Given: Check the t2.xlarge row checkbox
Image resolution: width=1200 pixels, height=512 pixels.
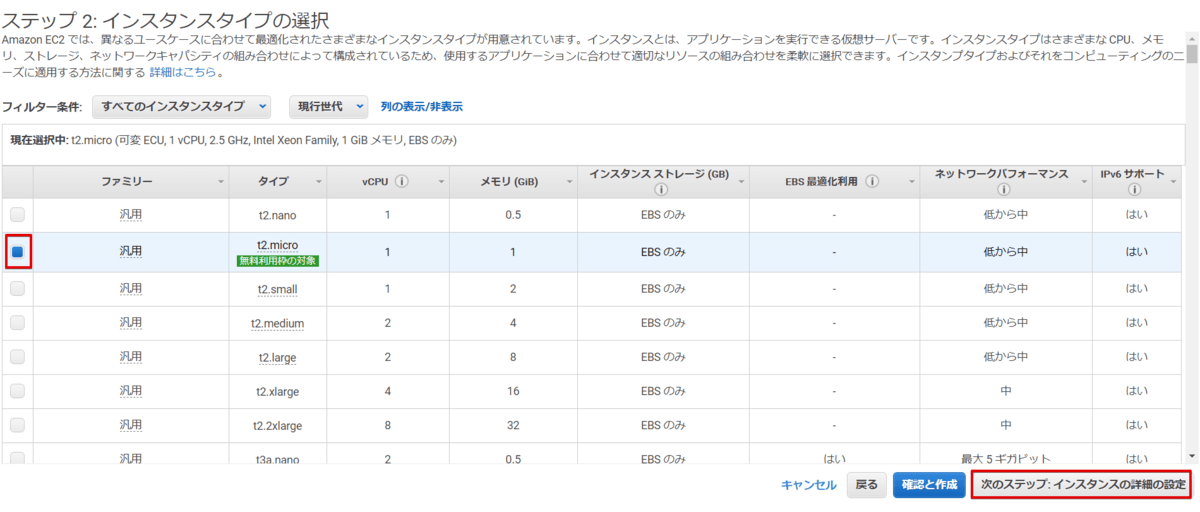Looking at the screenshot, I should 17,391.
